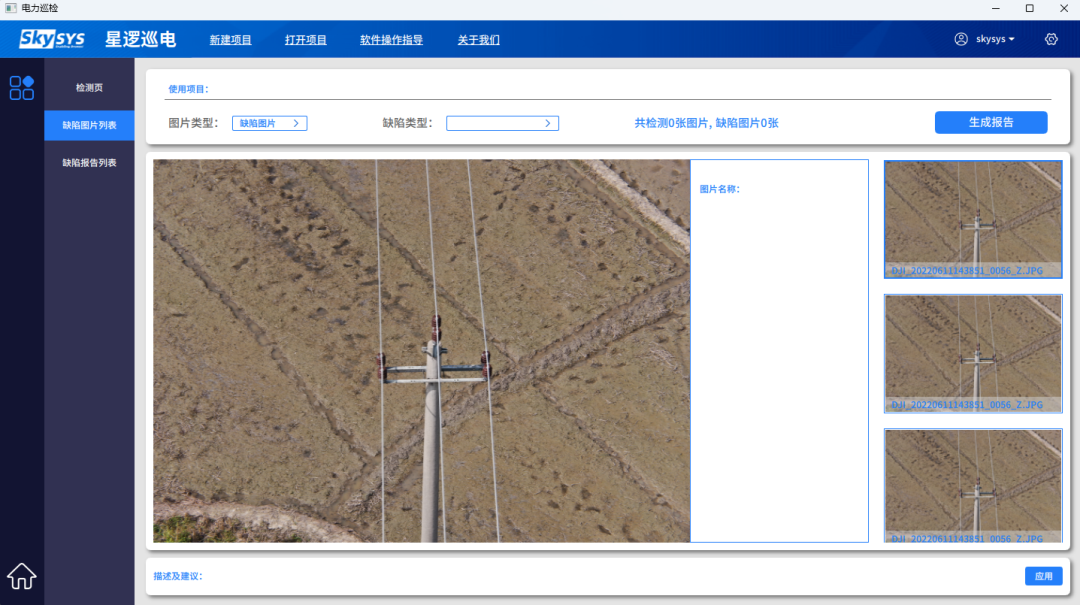Open settings gear icon in header
The height and width of the screenshot is (605, 1080).
pyautogui.click(x=1051, y=39)
